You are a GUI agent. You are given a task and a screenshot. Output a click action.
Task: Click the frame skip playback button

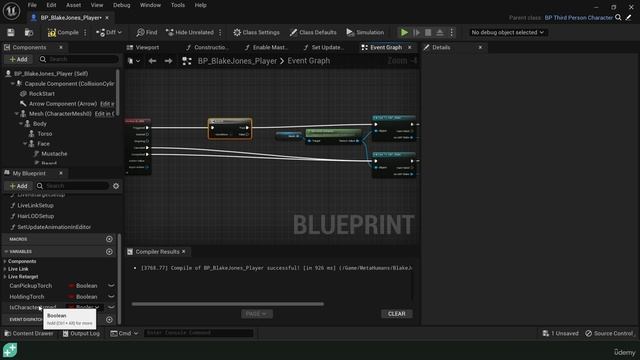[x=416, y=32]
